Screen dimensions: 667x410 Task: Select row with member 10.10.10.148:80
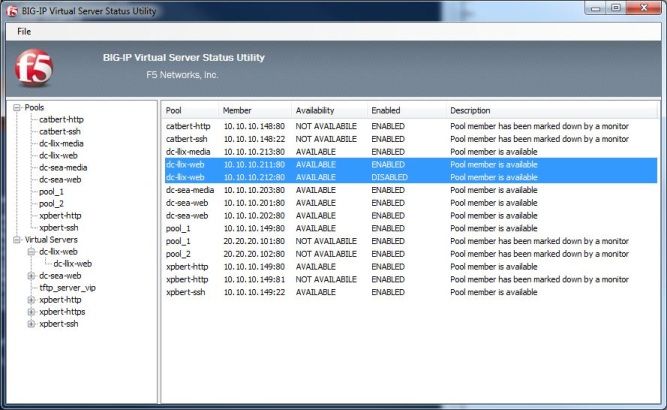tap(411, 126)
